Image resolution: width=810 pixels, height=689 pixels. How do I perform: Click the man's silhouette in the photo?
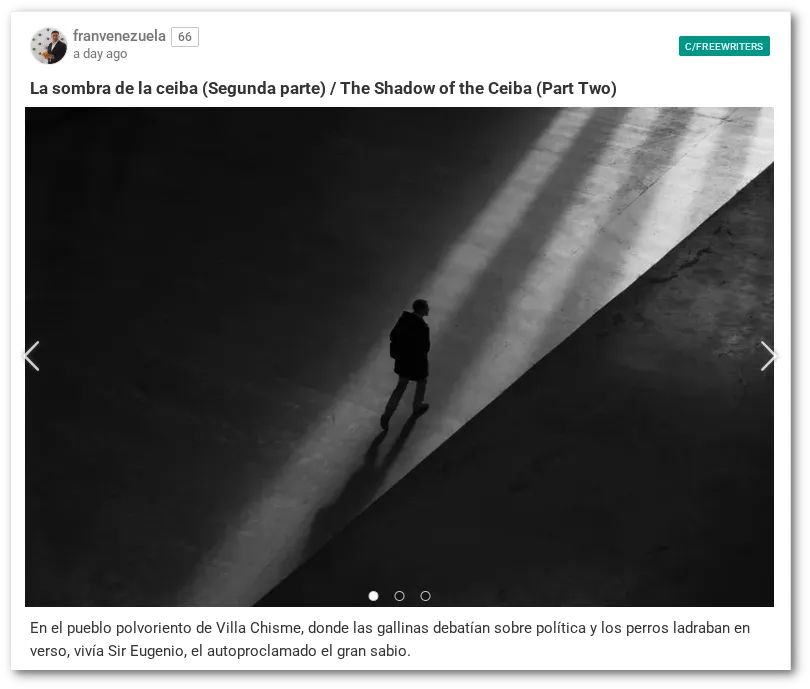[x=409, y=364]
